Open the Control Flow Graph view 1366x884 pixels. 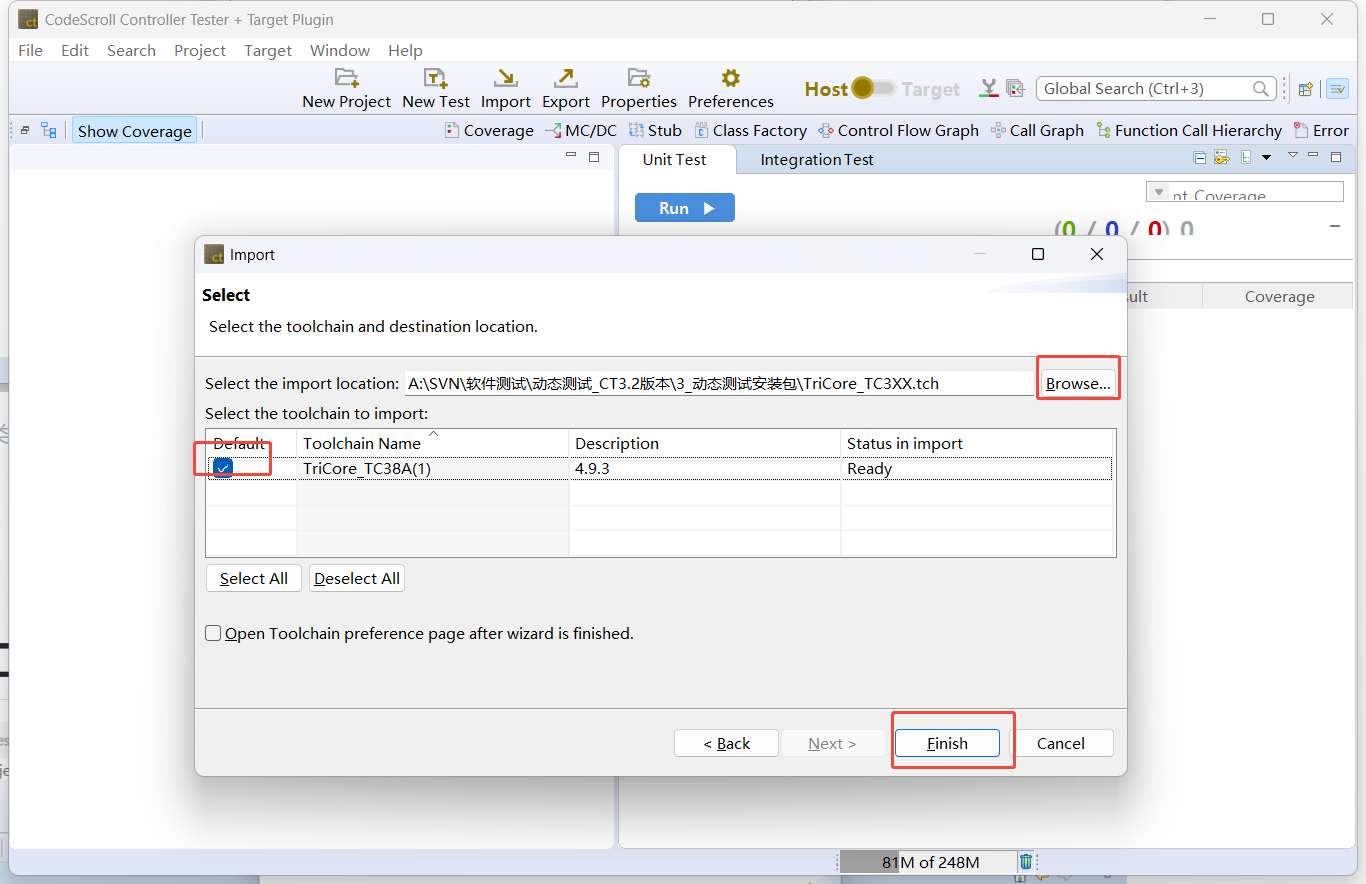click(x=898, y=131)
